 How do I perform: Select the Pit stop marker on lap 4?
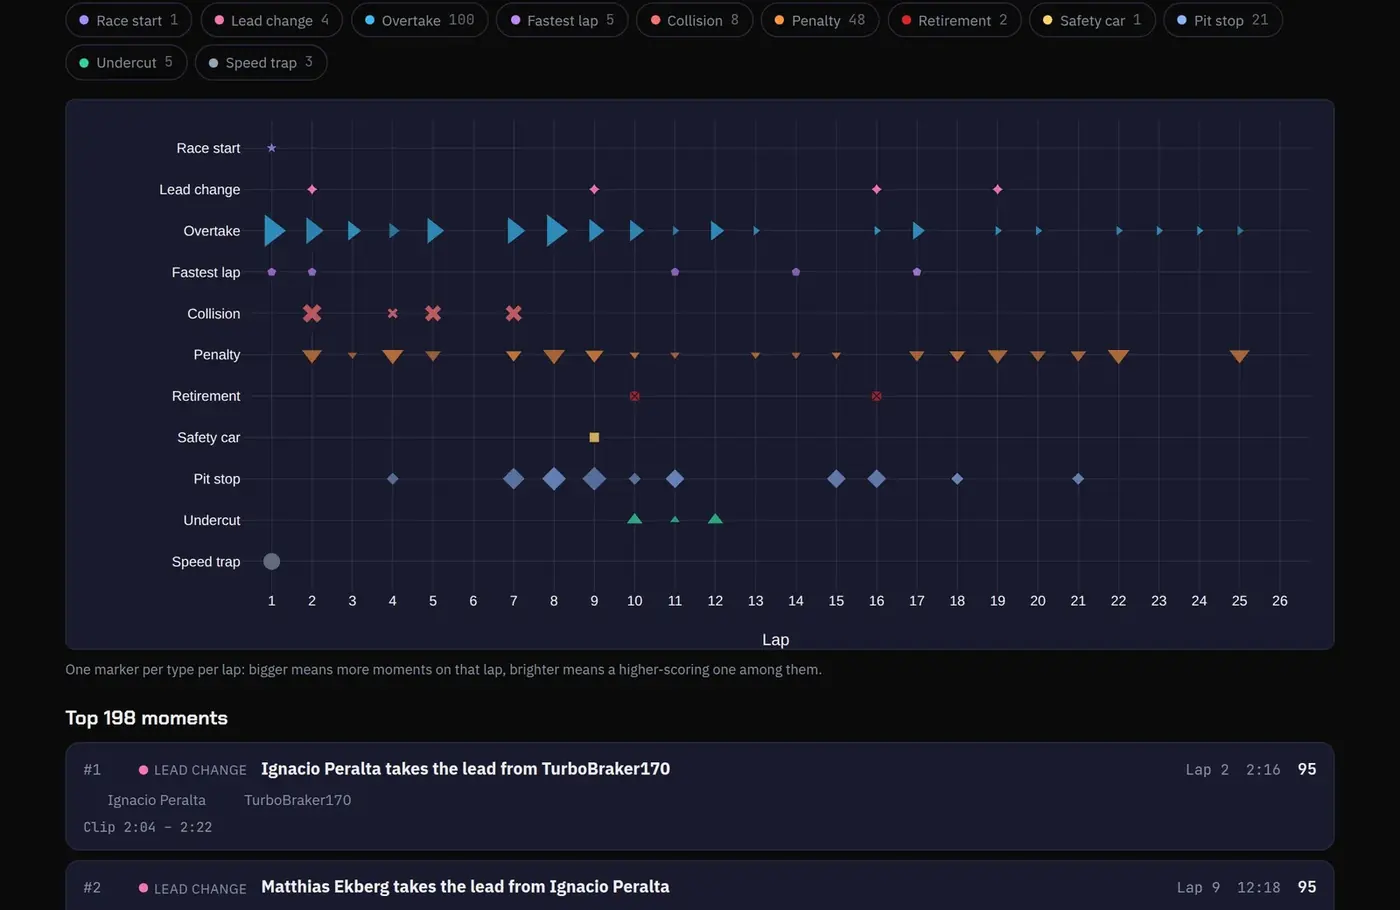point(393,479)
